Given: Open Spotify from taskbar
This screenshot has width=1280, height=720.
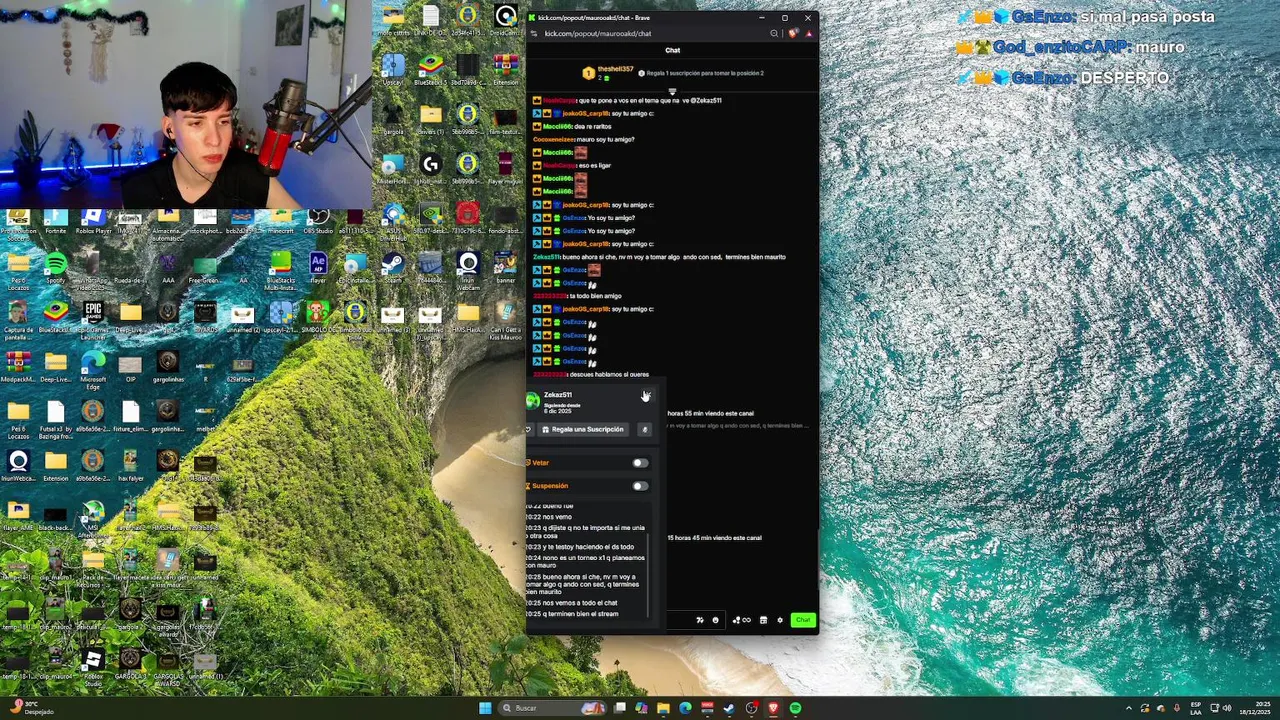Looking at the screenshot, I should point(795,708).
